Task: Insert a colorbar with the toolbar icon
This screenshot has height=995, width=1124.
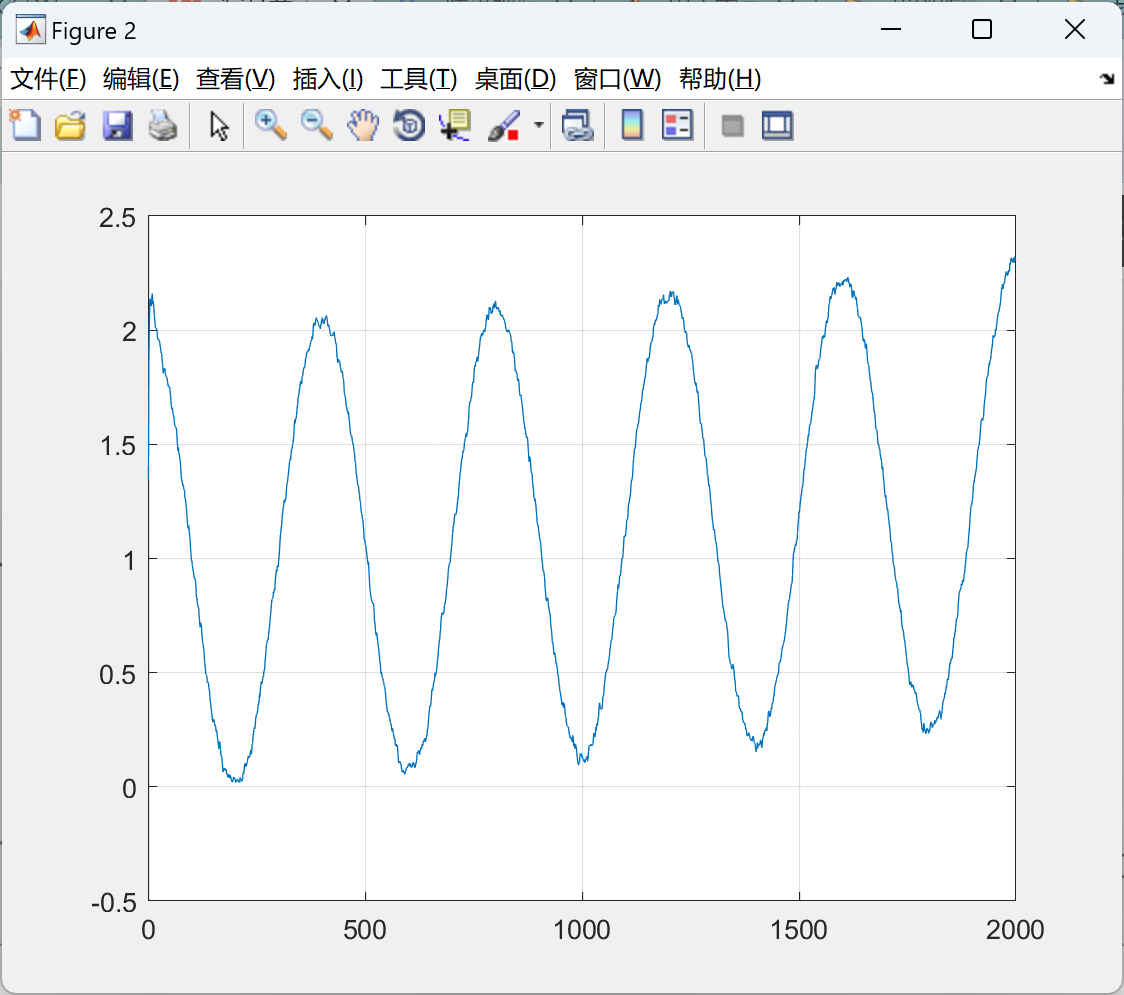Action: pyautogui.click(x=632, y=125)
